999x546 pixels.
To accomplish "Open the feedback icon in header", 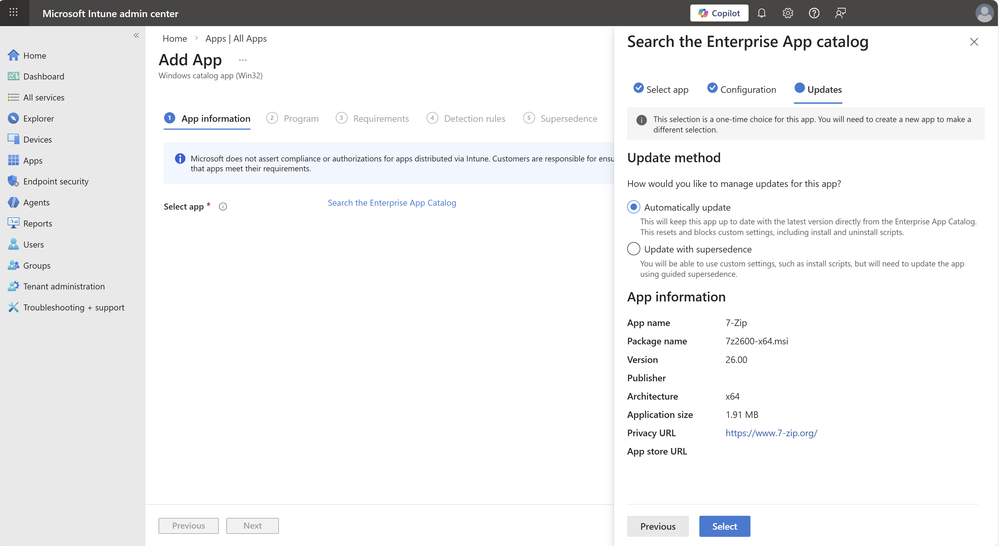I will point(840,13).
